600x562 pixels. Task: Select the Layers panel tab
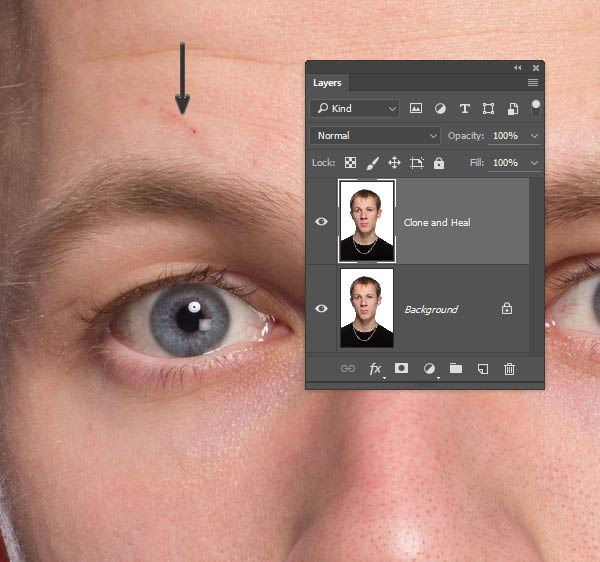(x=327, y=83)
